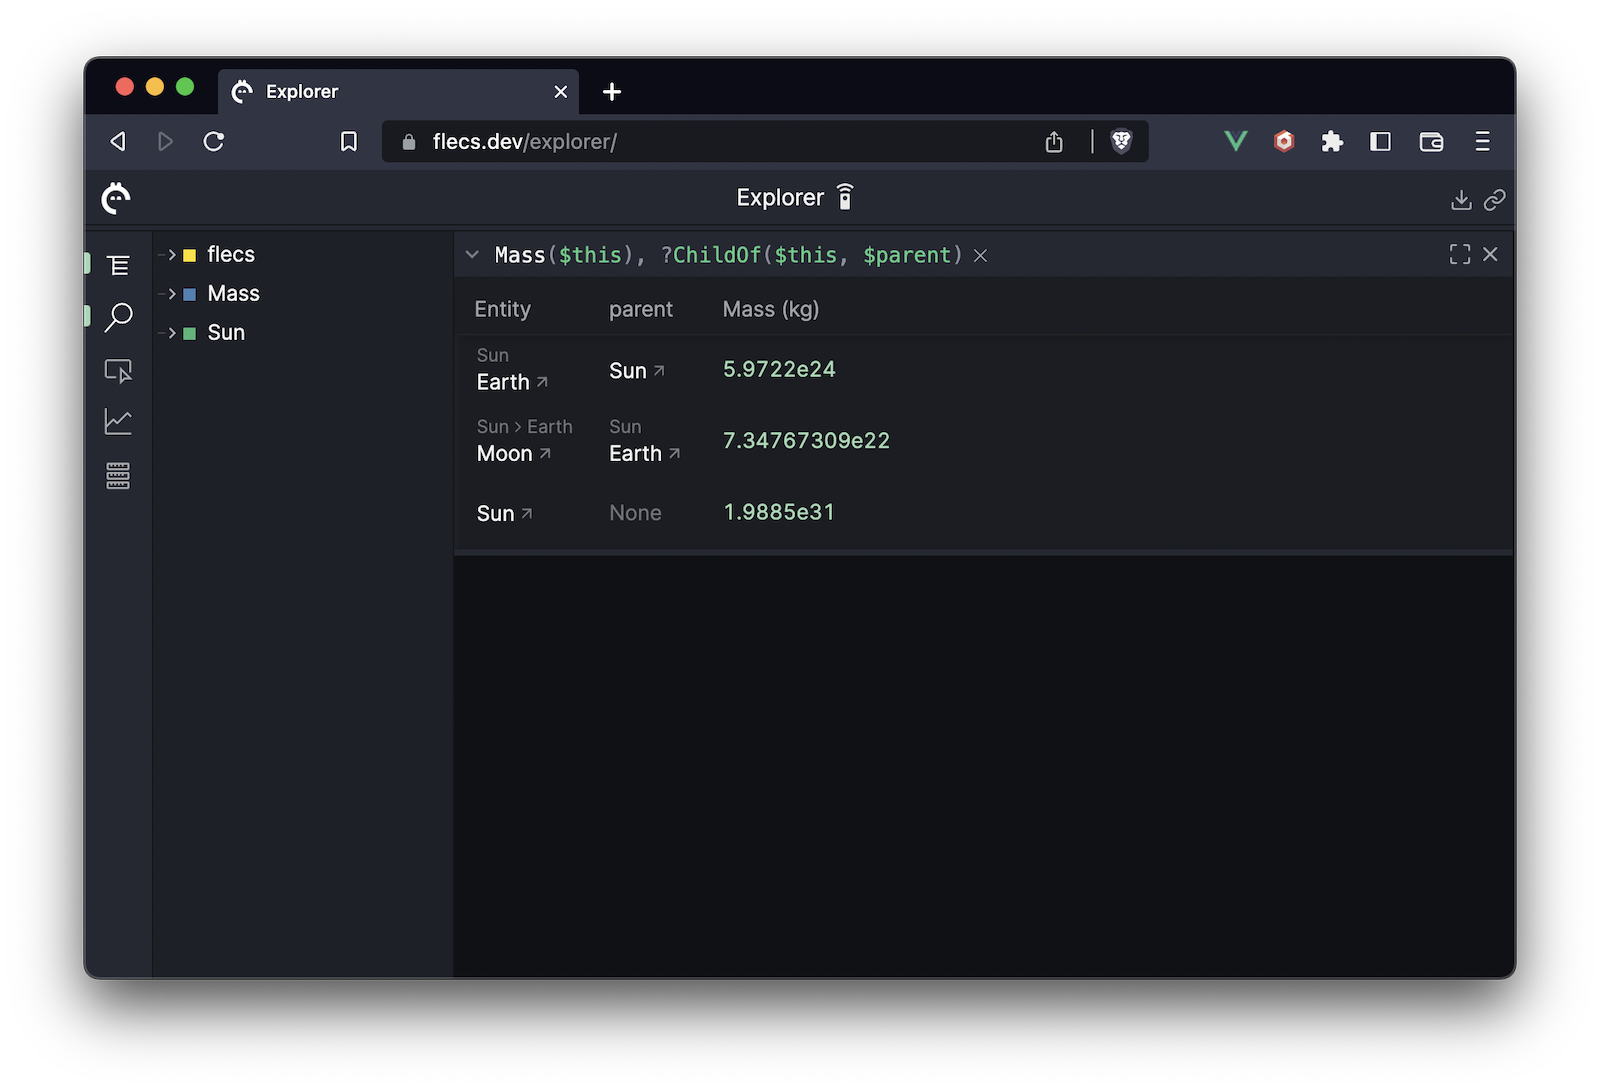
Task: Collapse the query results panel chevron
Action: coord(472,255)
